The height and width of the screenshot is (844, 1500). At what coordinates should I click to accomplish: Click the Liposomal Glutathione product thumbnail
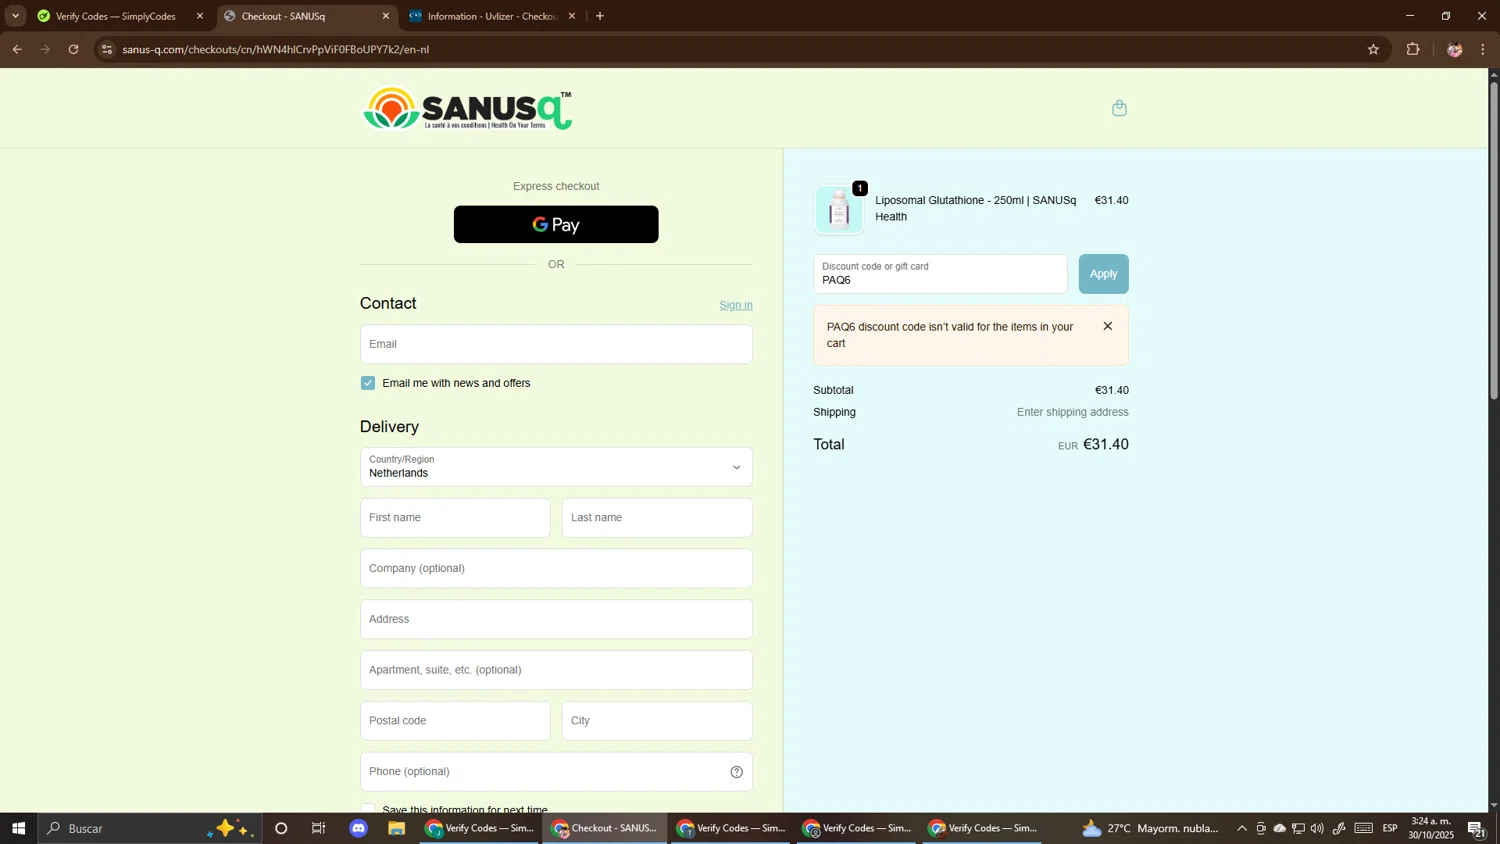pos(839,210)
